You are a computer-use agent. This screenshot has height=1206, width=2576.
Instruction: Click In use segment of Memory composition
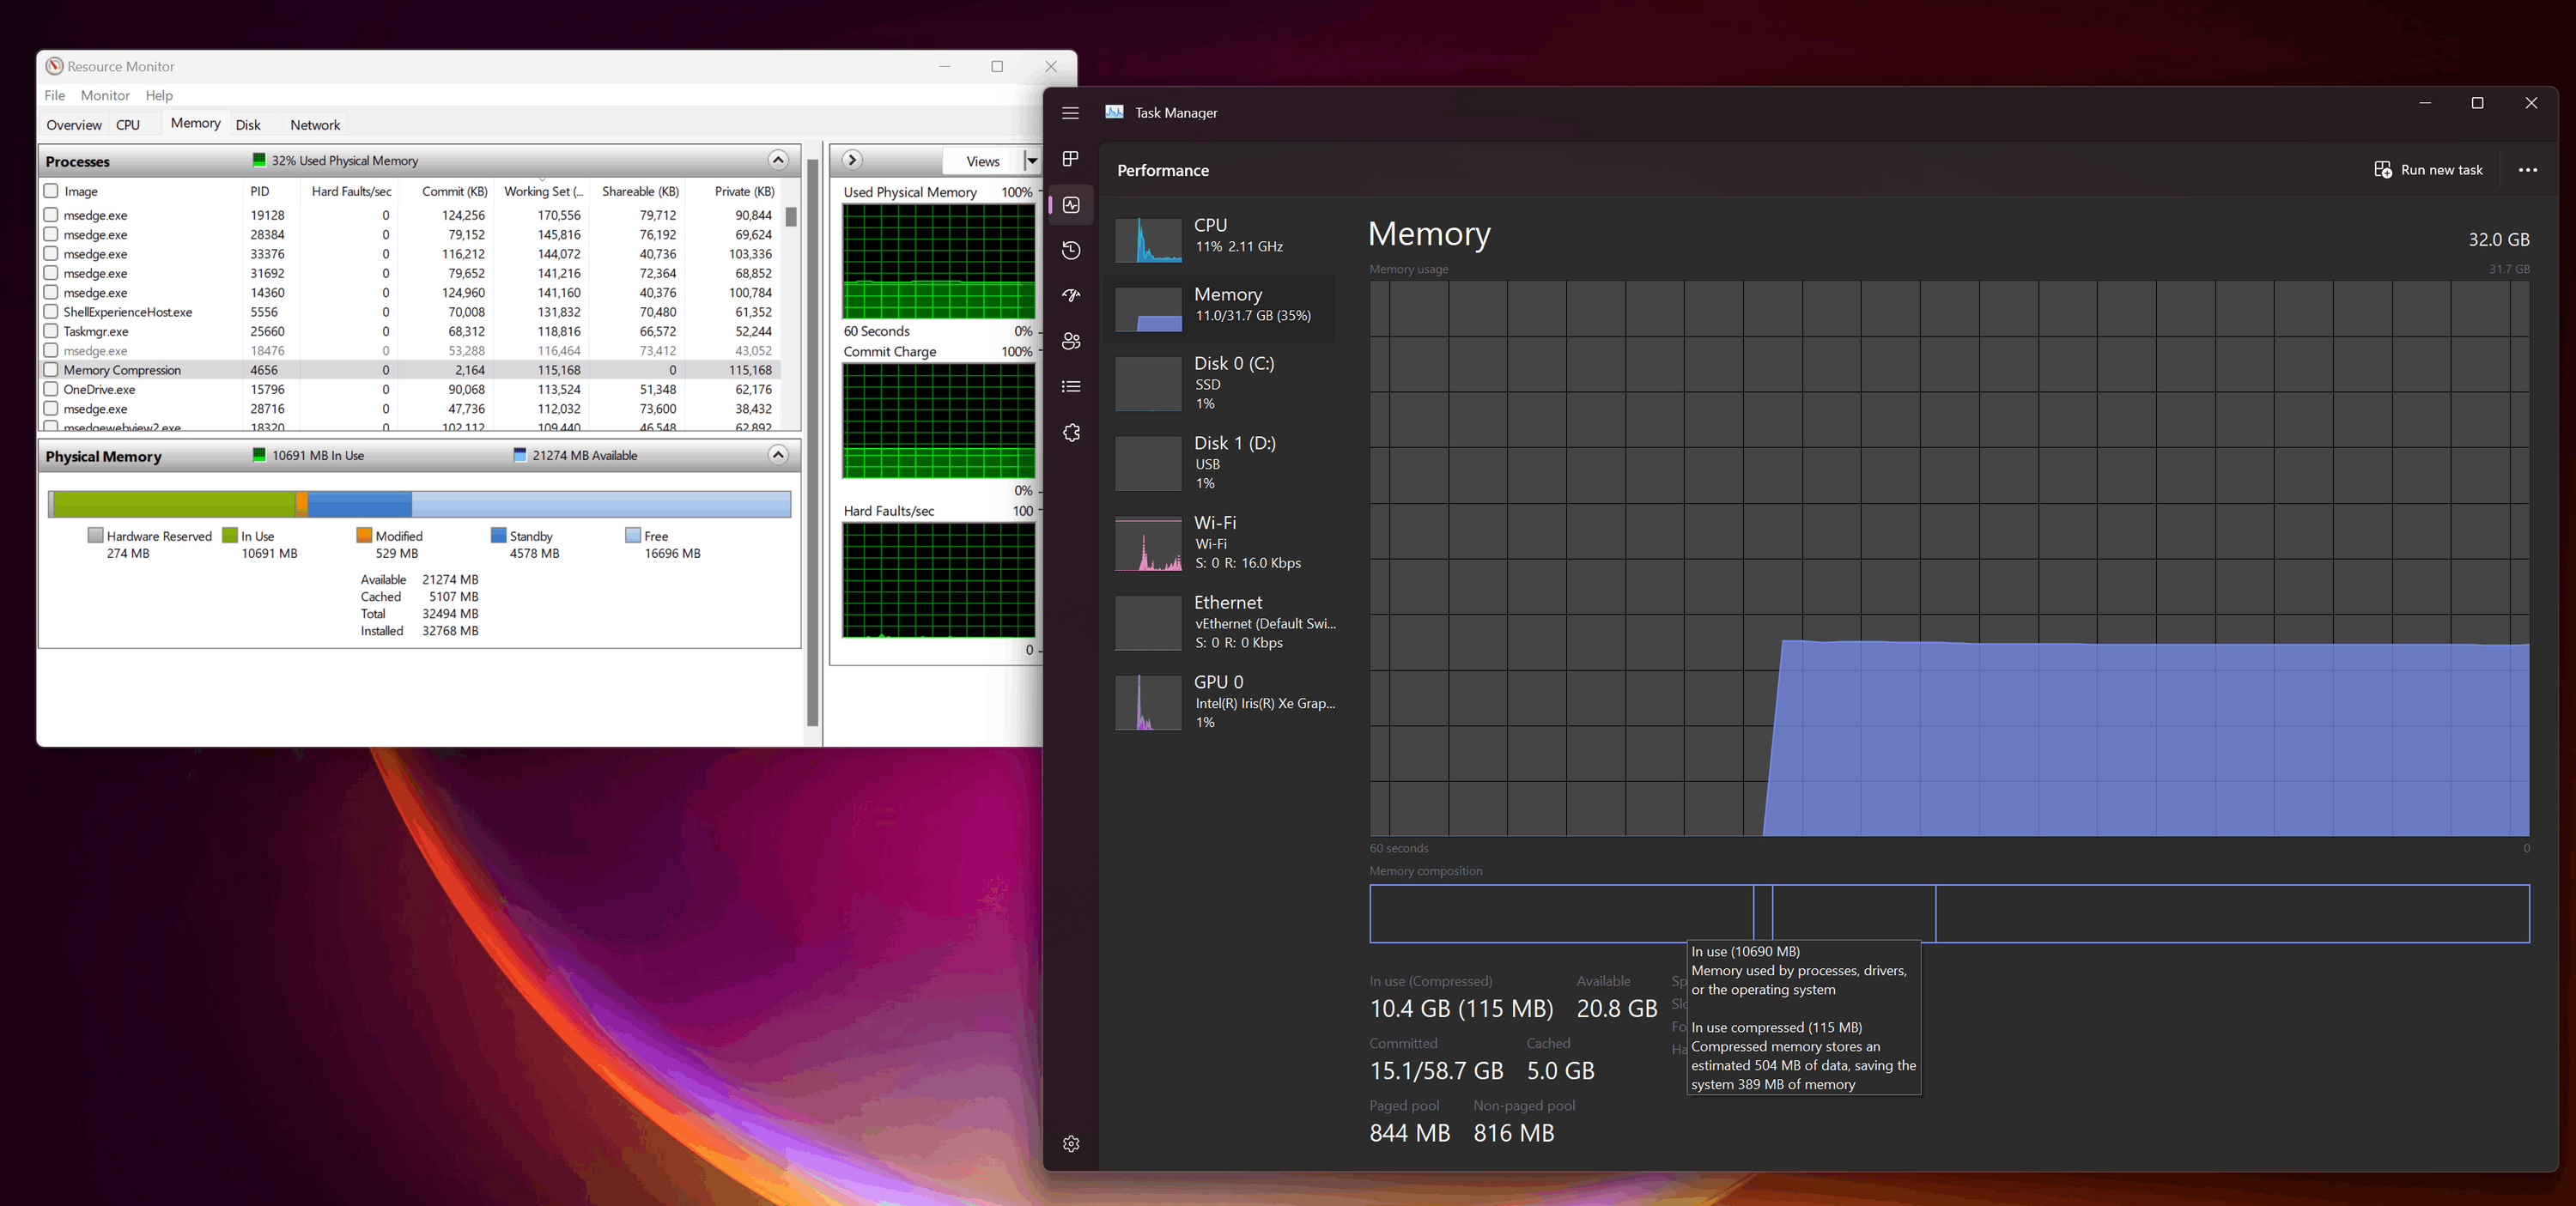coord(1561,913)
